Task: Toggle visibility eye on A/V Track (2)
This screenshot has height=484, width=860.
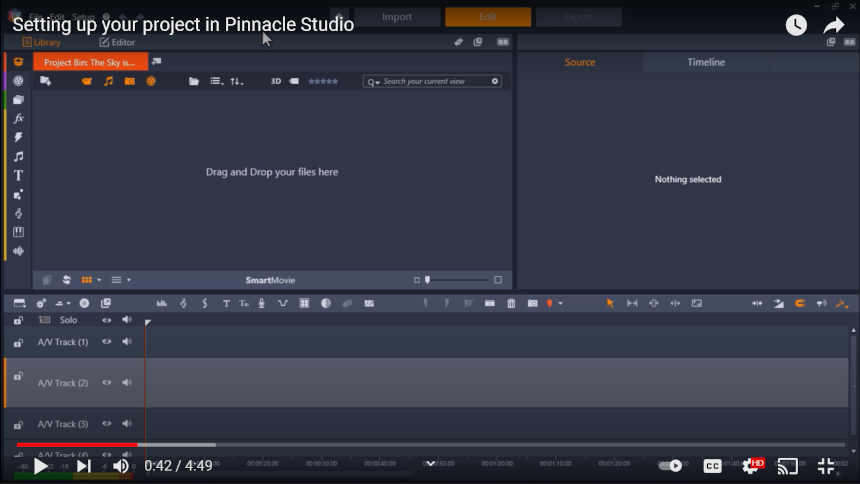Action: (106, 382)
